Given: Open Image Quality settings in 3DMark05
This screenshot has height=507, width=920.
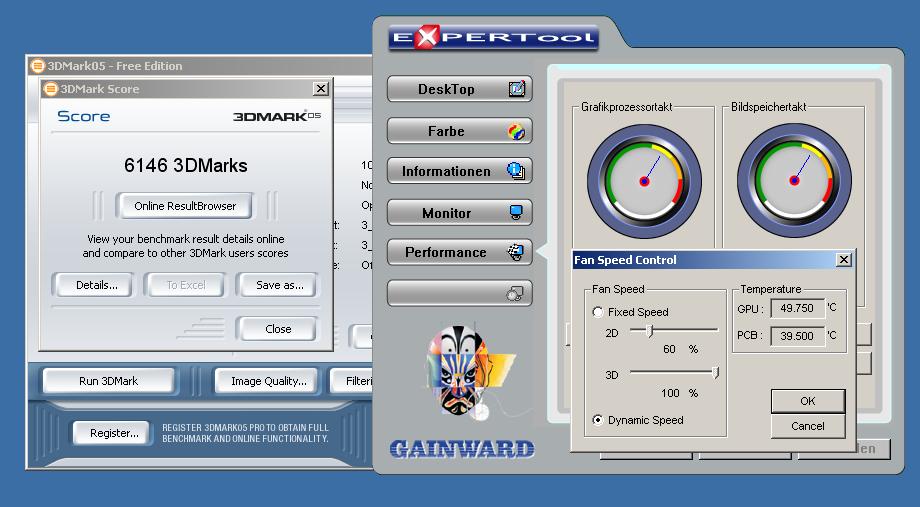Looking at the screenshot, I should (269, 381).
